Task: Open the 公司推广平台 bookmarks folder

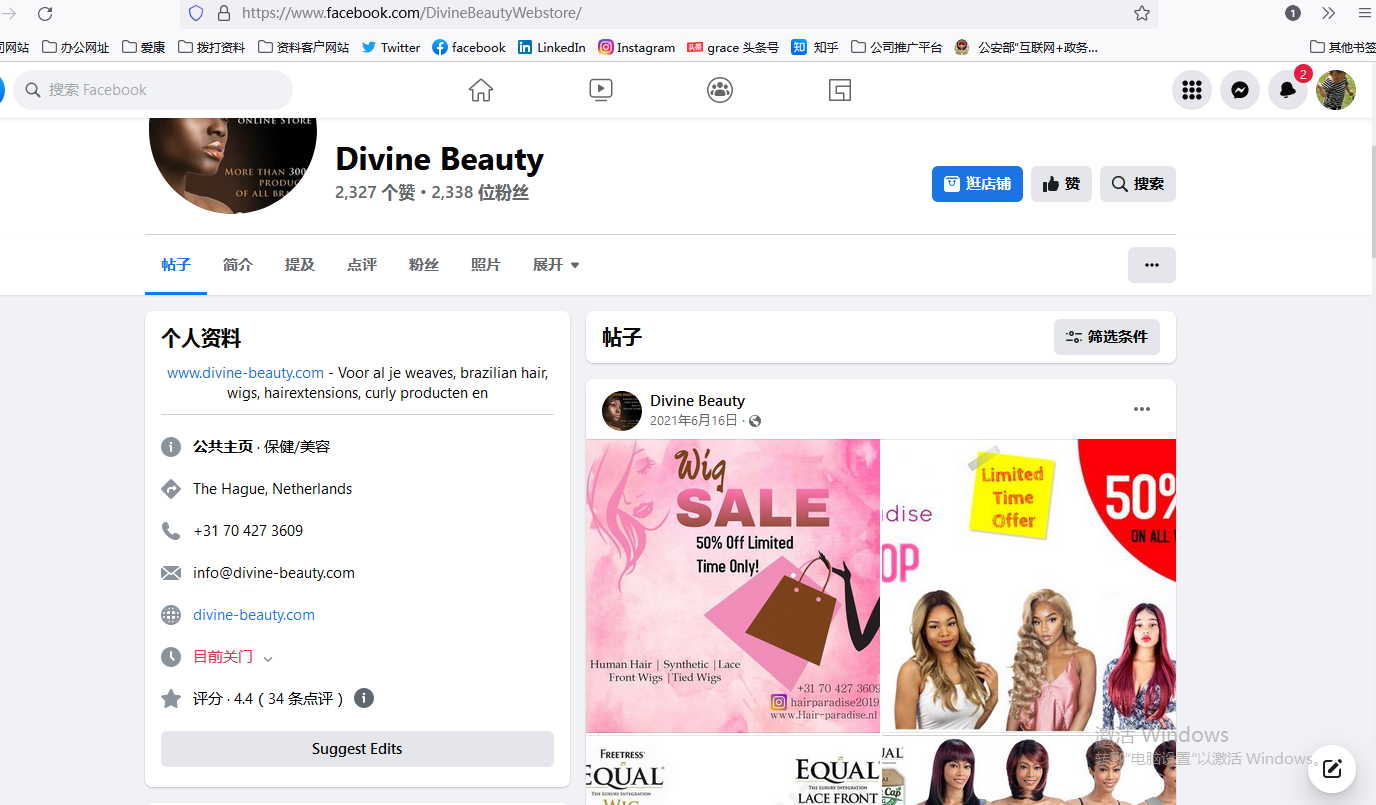Action: (x=897, y=47)
